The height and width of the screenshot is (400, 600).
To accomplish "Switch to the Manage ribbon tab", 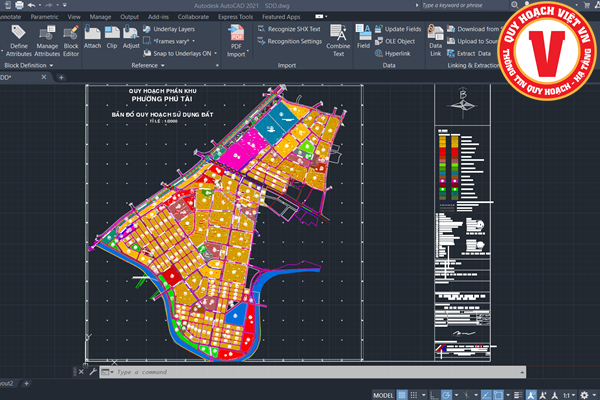I will [x=101, y=17].
